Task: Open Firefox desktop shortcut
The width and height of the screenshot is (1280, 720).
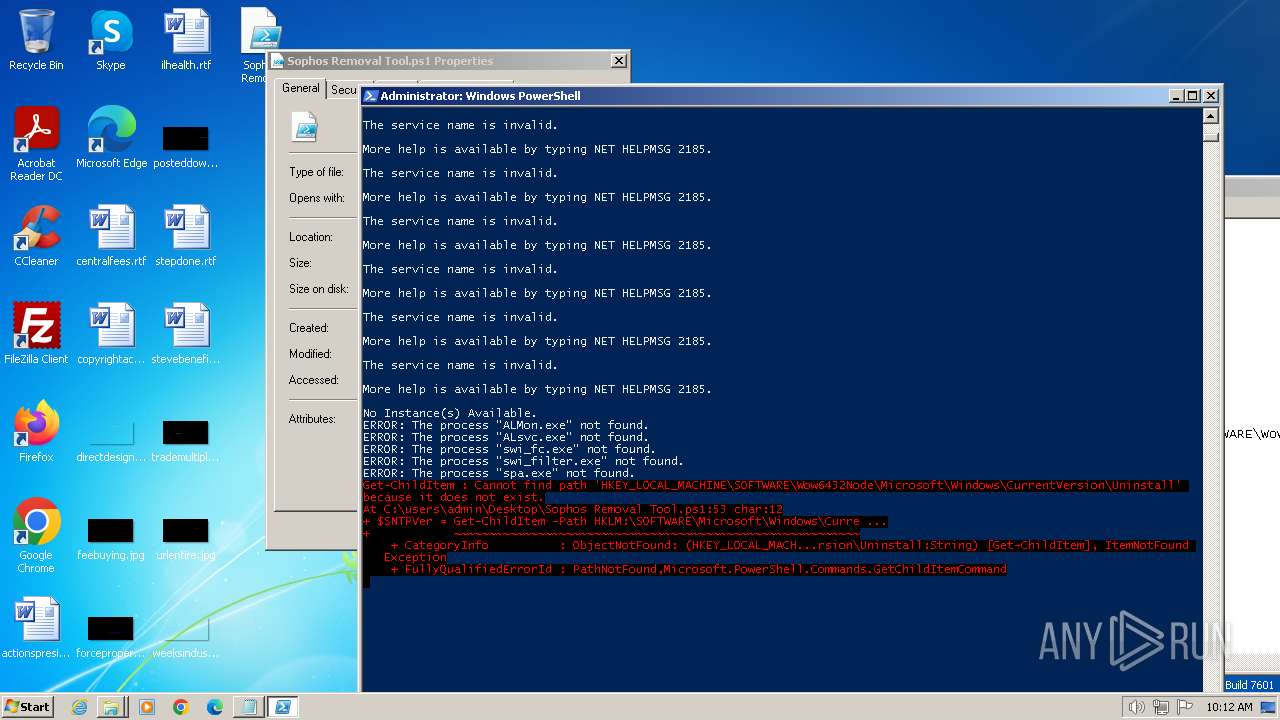Action: [36, 432]
